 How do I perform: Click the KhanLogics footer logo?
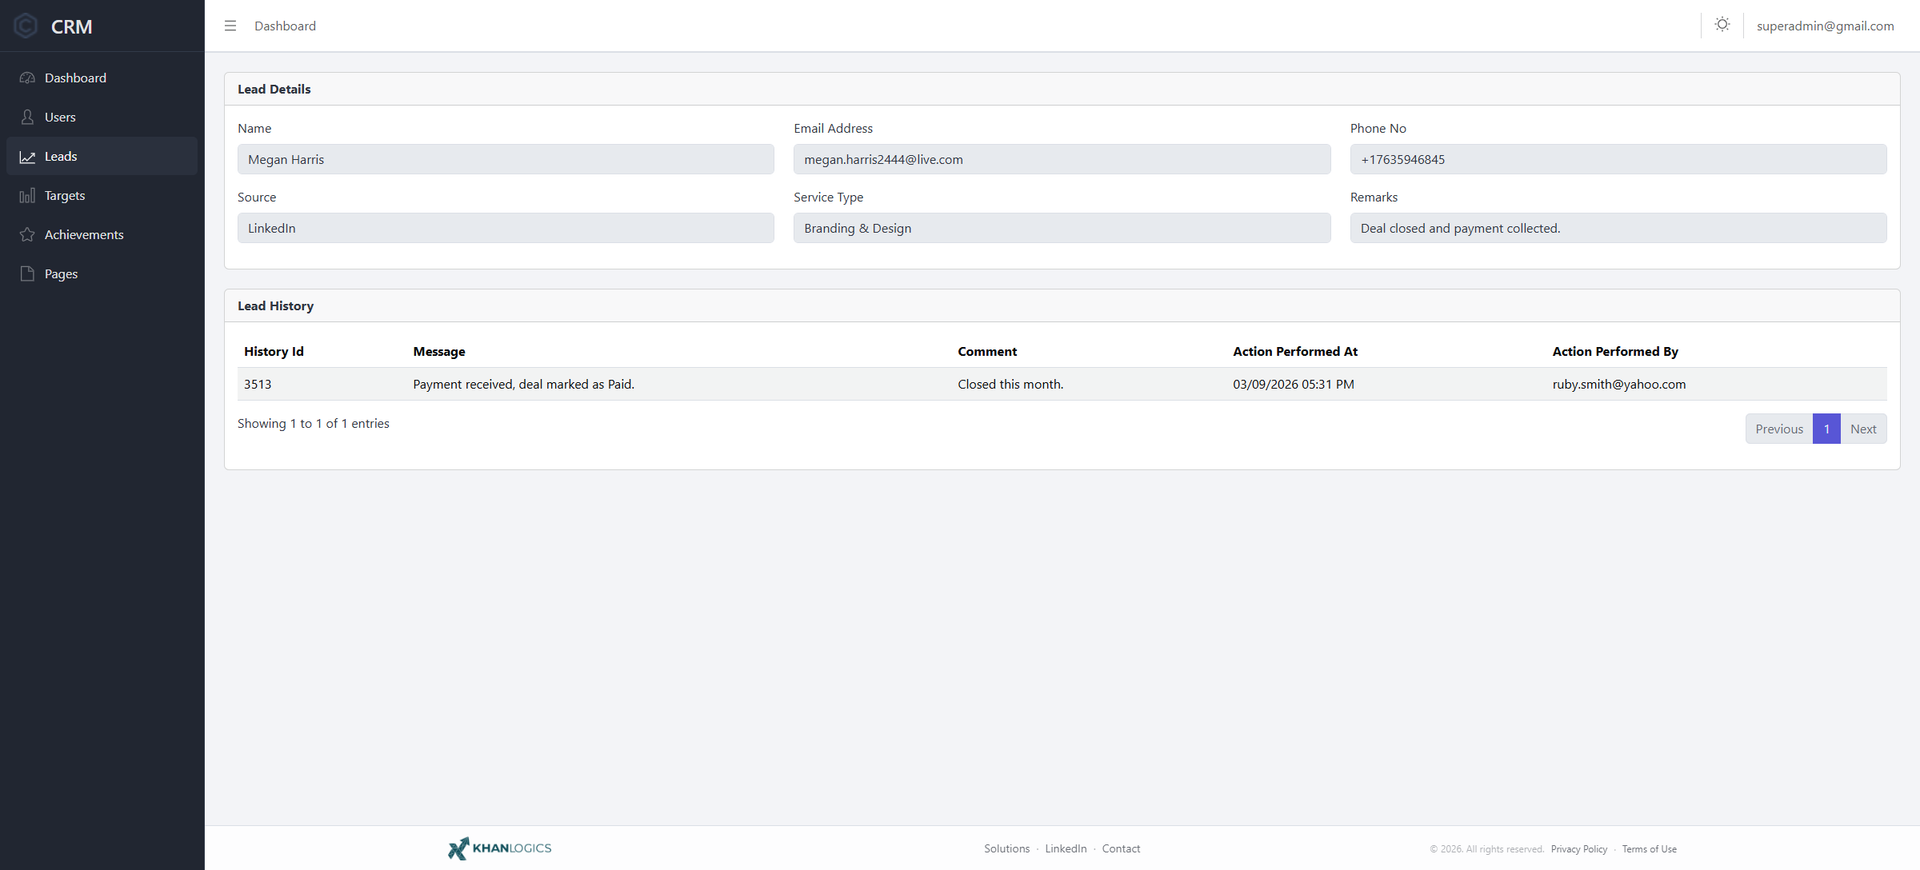point(500,848)
